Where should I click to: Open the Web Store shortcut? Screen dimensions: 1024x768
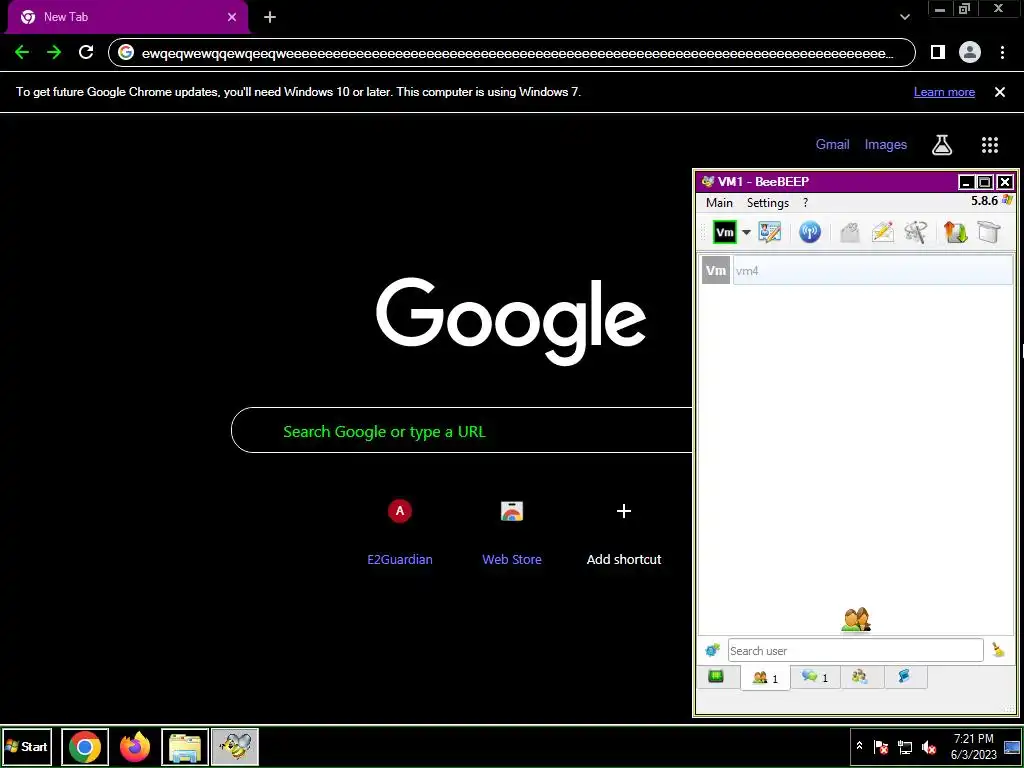coord(512,531)
